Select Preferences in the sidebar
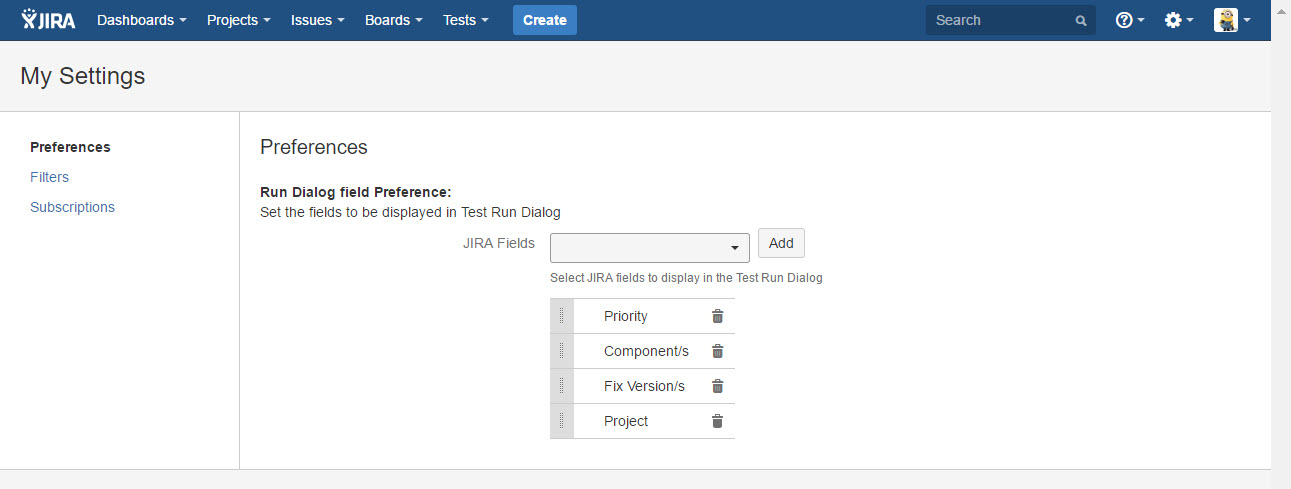This screenshot has height=489, width=1291. coord(70,147)
